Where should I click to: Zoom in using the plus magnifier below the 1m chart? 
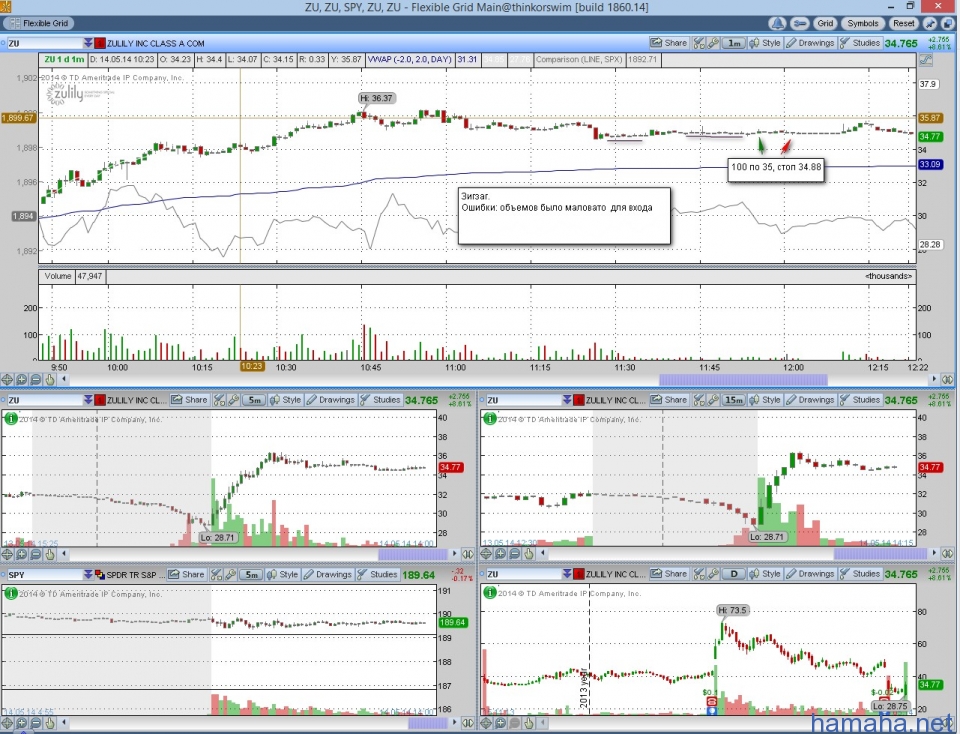pyautogui.click(x=21, y=380)
